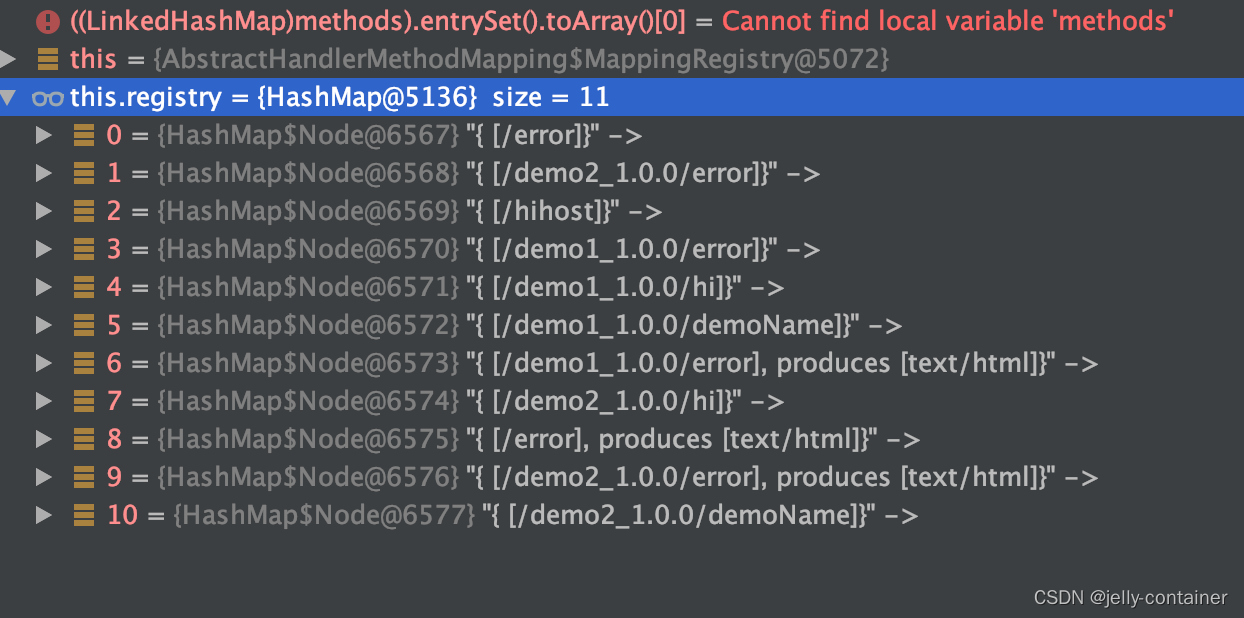Expand entry 3 demo1_1.0.0/error node
The image size is (1244, 618).
pyautogui.click(x=44, y=249)
